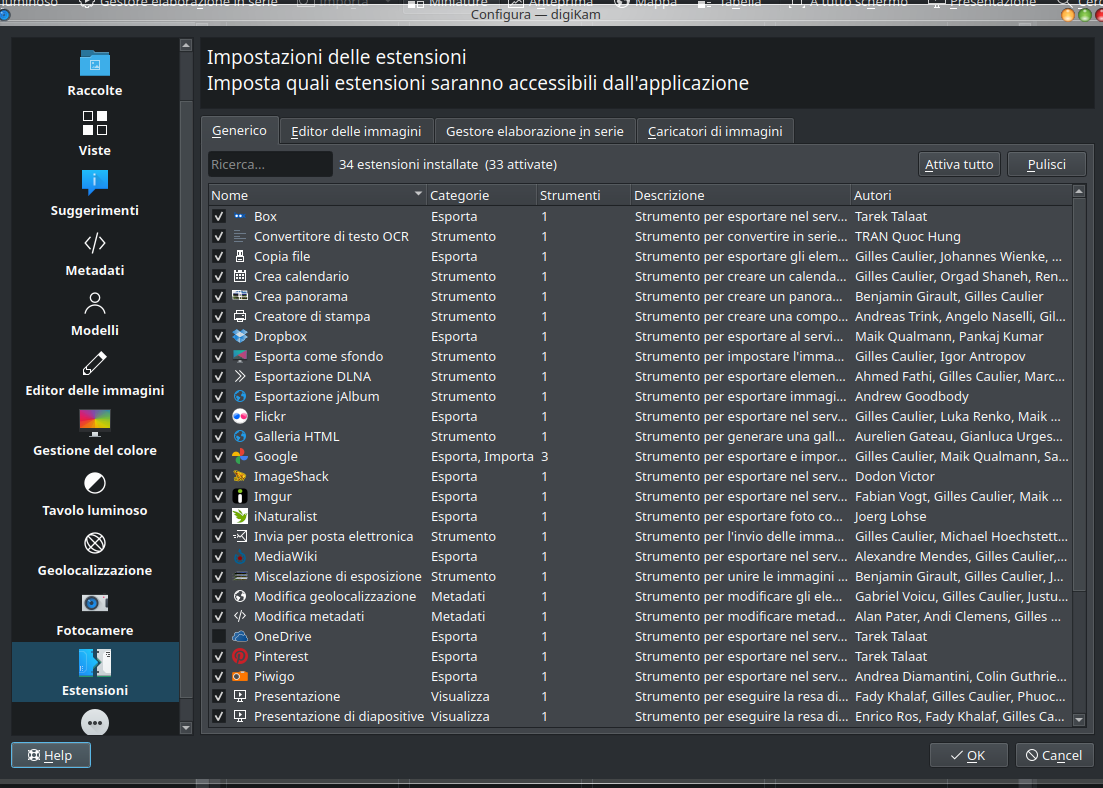Click the Attiva tutto button
This screenshot has height=788, width=1103.
pos(959,165)
